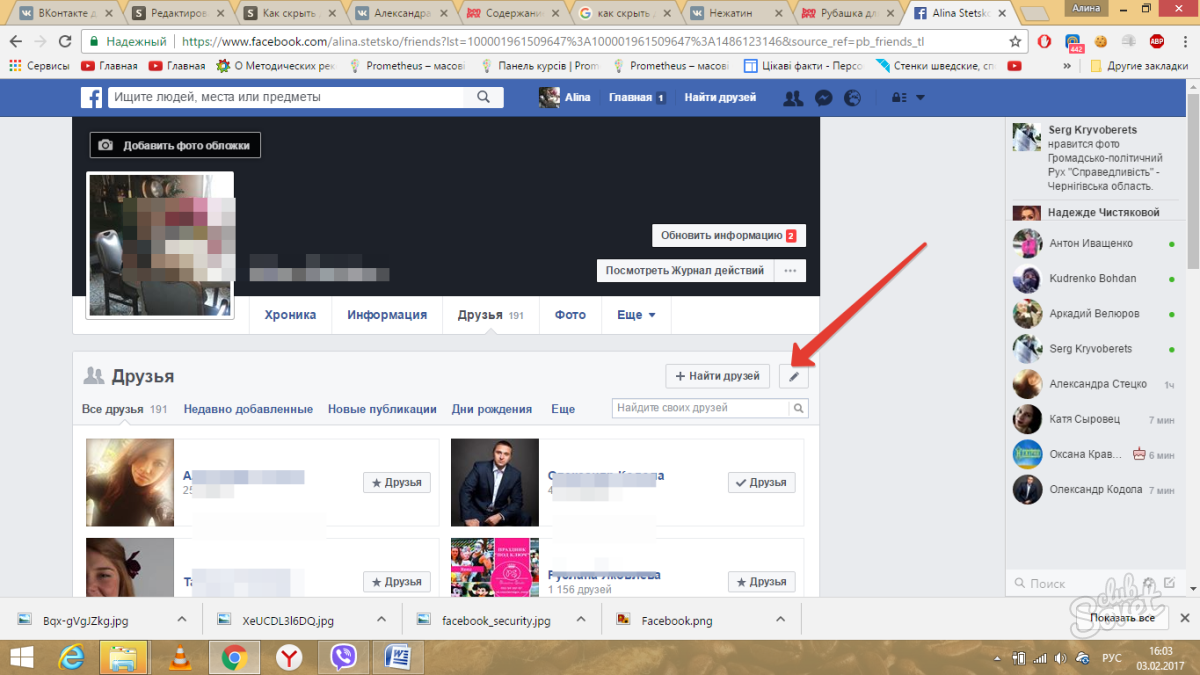
Task: Close the downloads bar with X
Action: pos(1184,618)
